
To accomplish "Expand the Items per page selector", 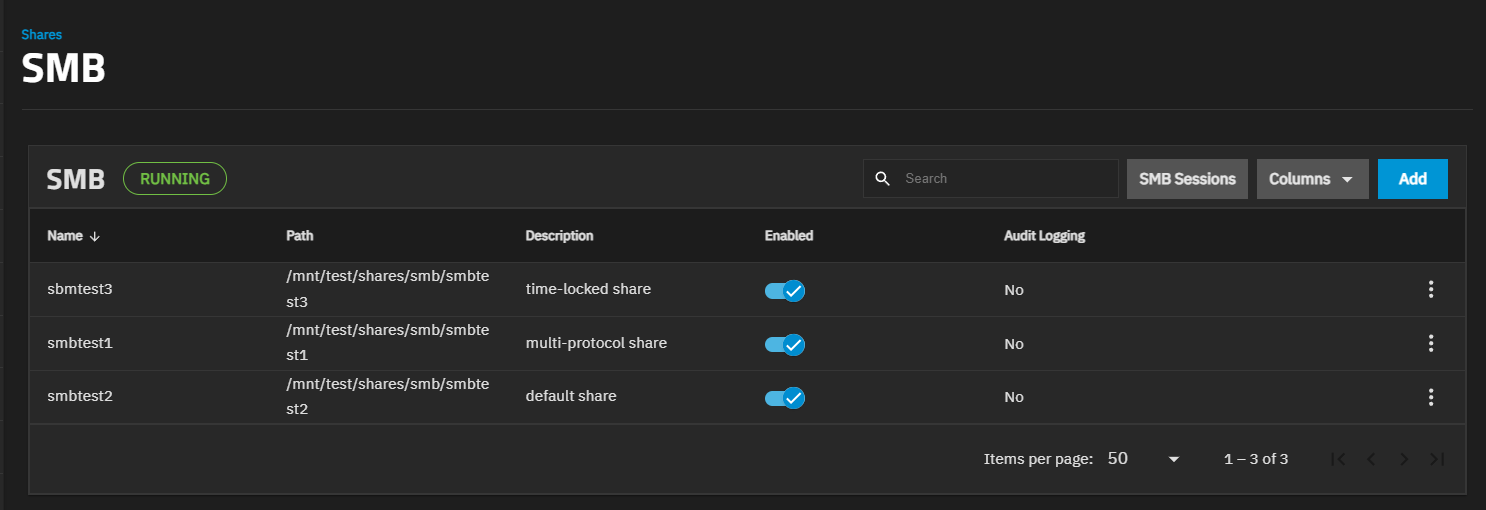I will pyautogui.click(x=1144, y=459).
